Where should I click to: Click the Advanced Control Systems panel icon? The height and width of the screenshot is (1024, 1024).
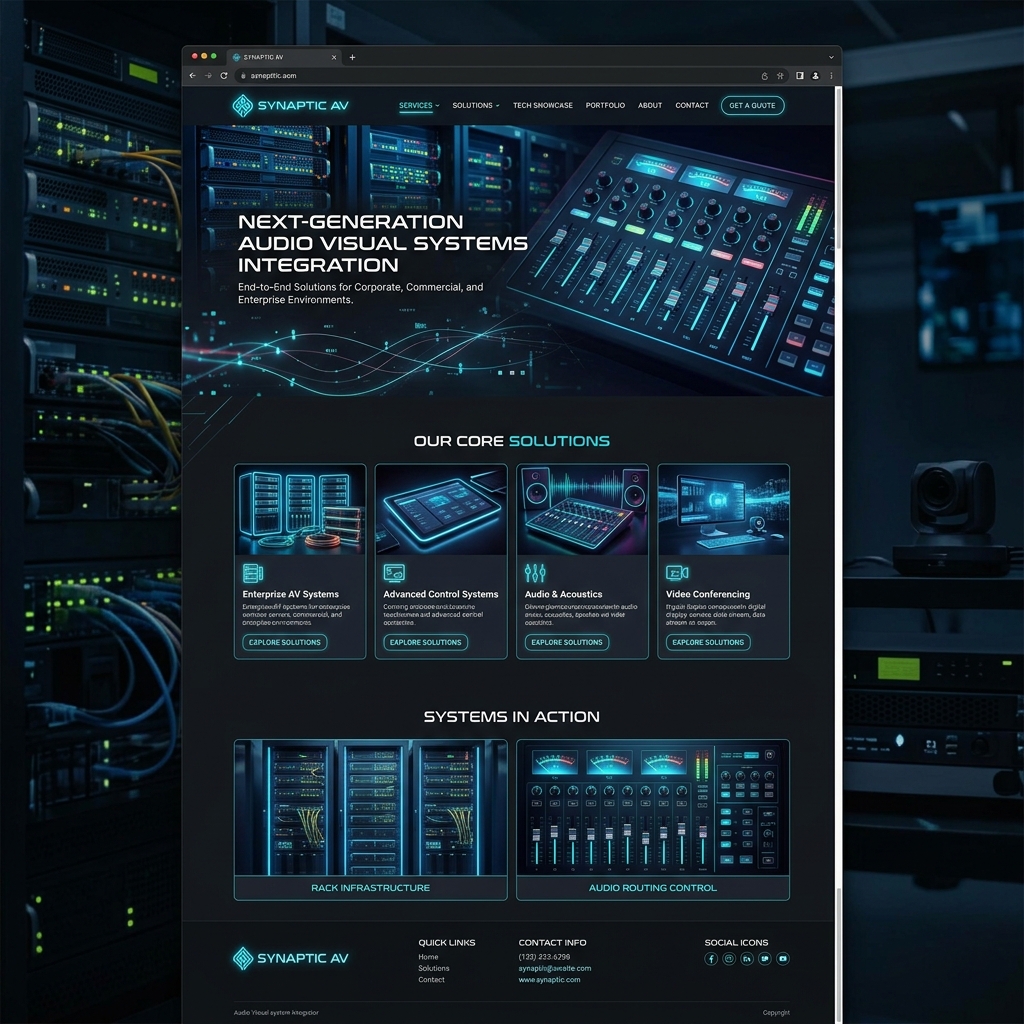(394, 573)
